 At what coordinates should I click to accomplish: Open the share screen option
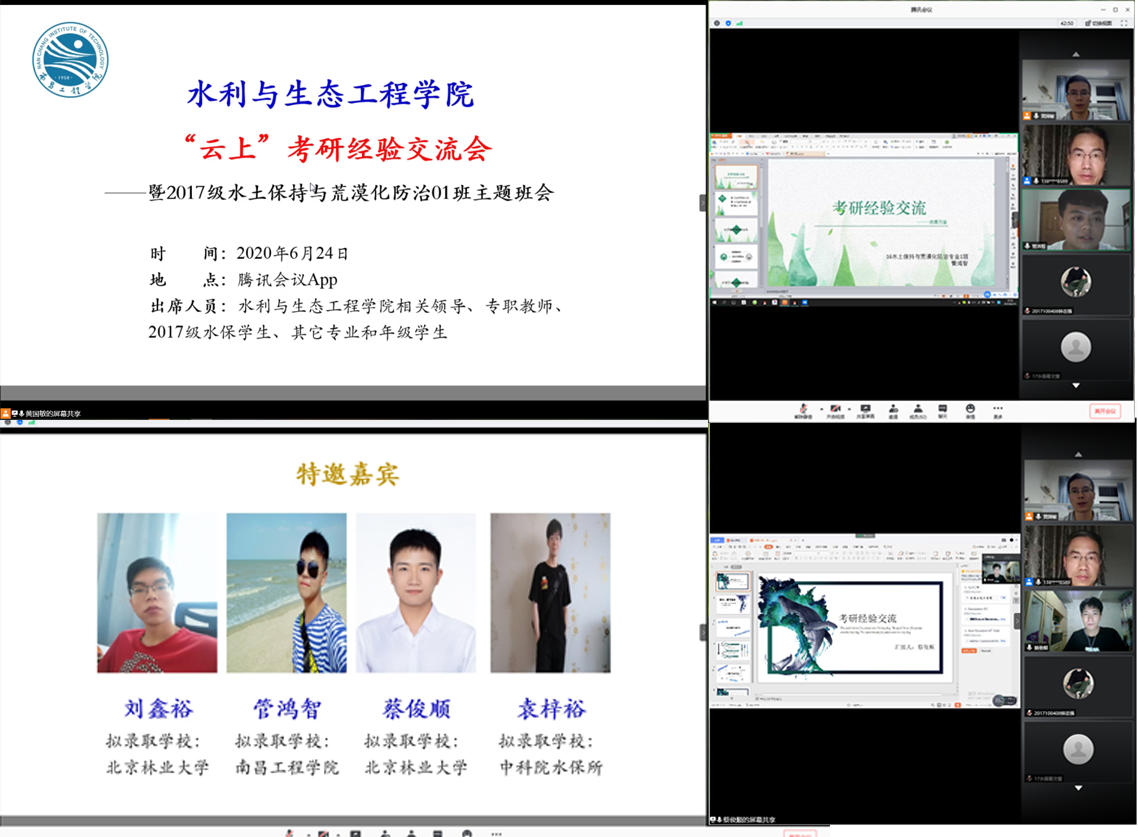coord(864,410)
